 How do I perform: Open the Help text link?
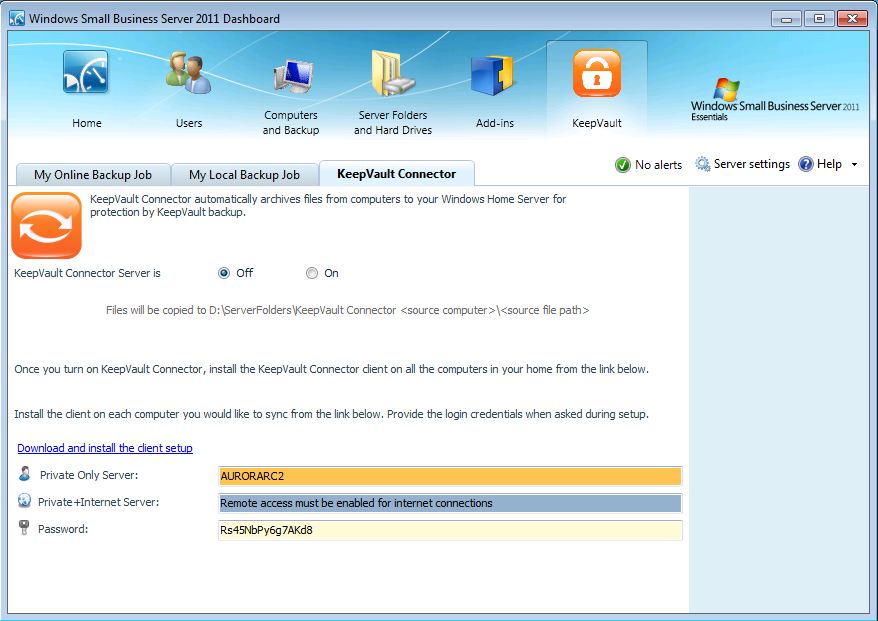coord(829,164)
